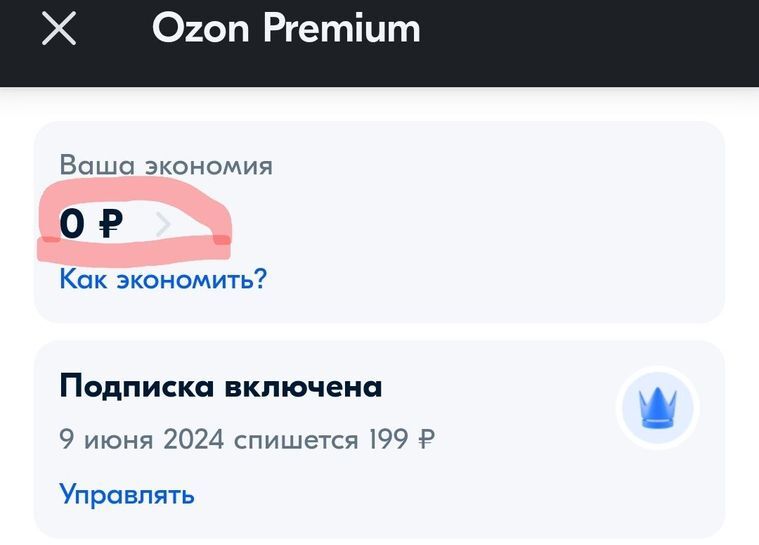Tap the blue crown Premium icon
Viewport: 759px width, 545px height.
[657, 408]
